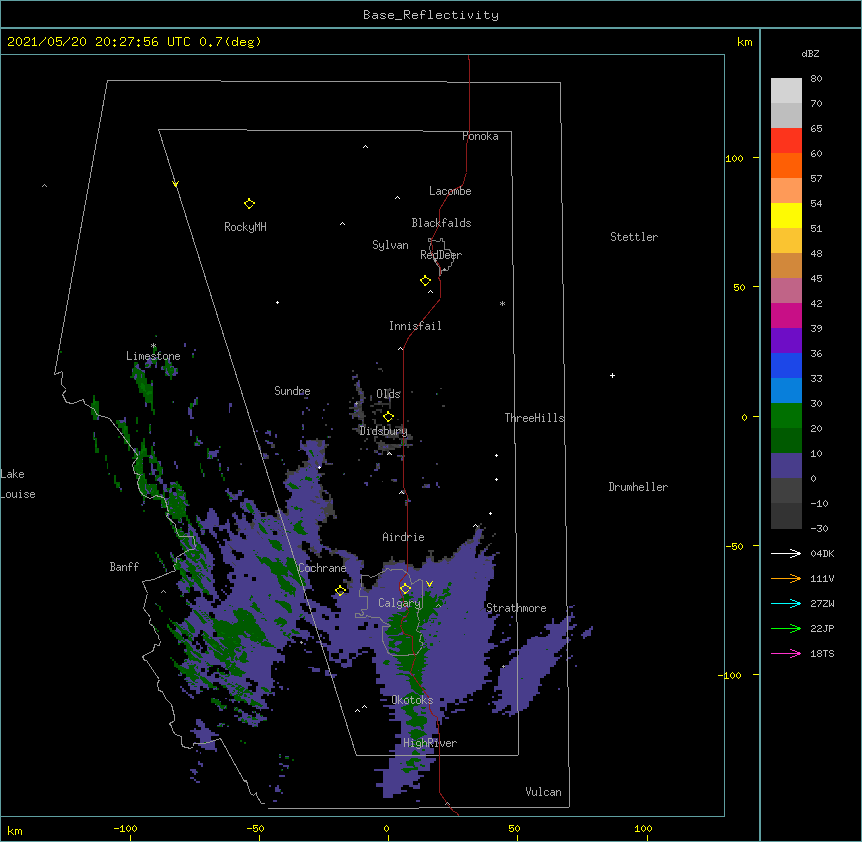862x842 pixels.
Task: Click the Limestone label
Action: pyautogui.click(x=153, y=356)
